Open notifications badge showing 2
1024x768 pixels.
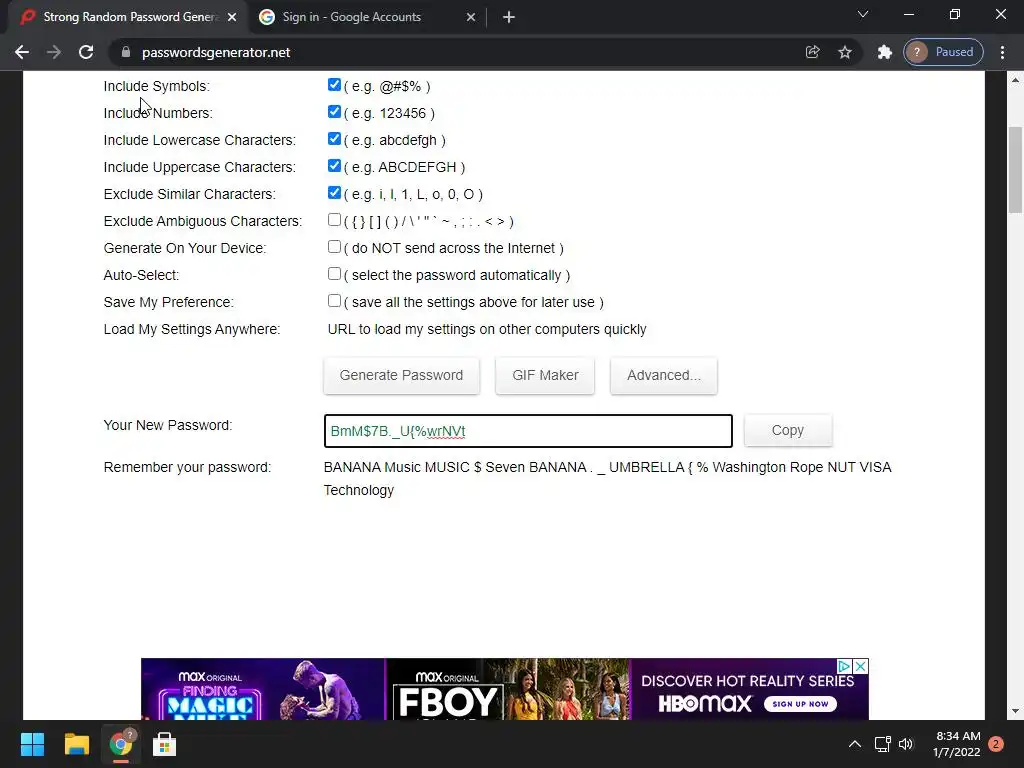[996, 744]
